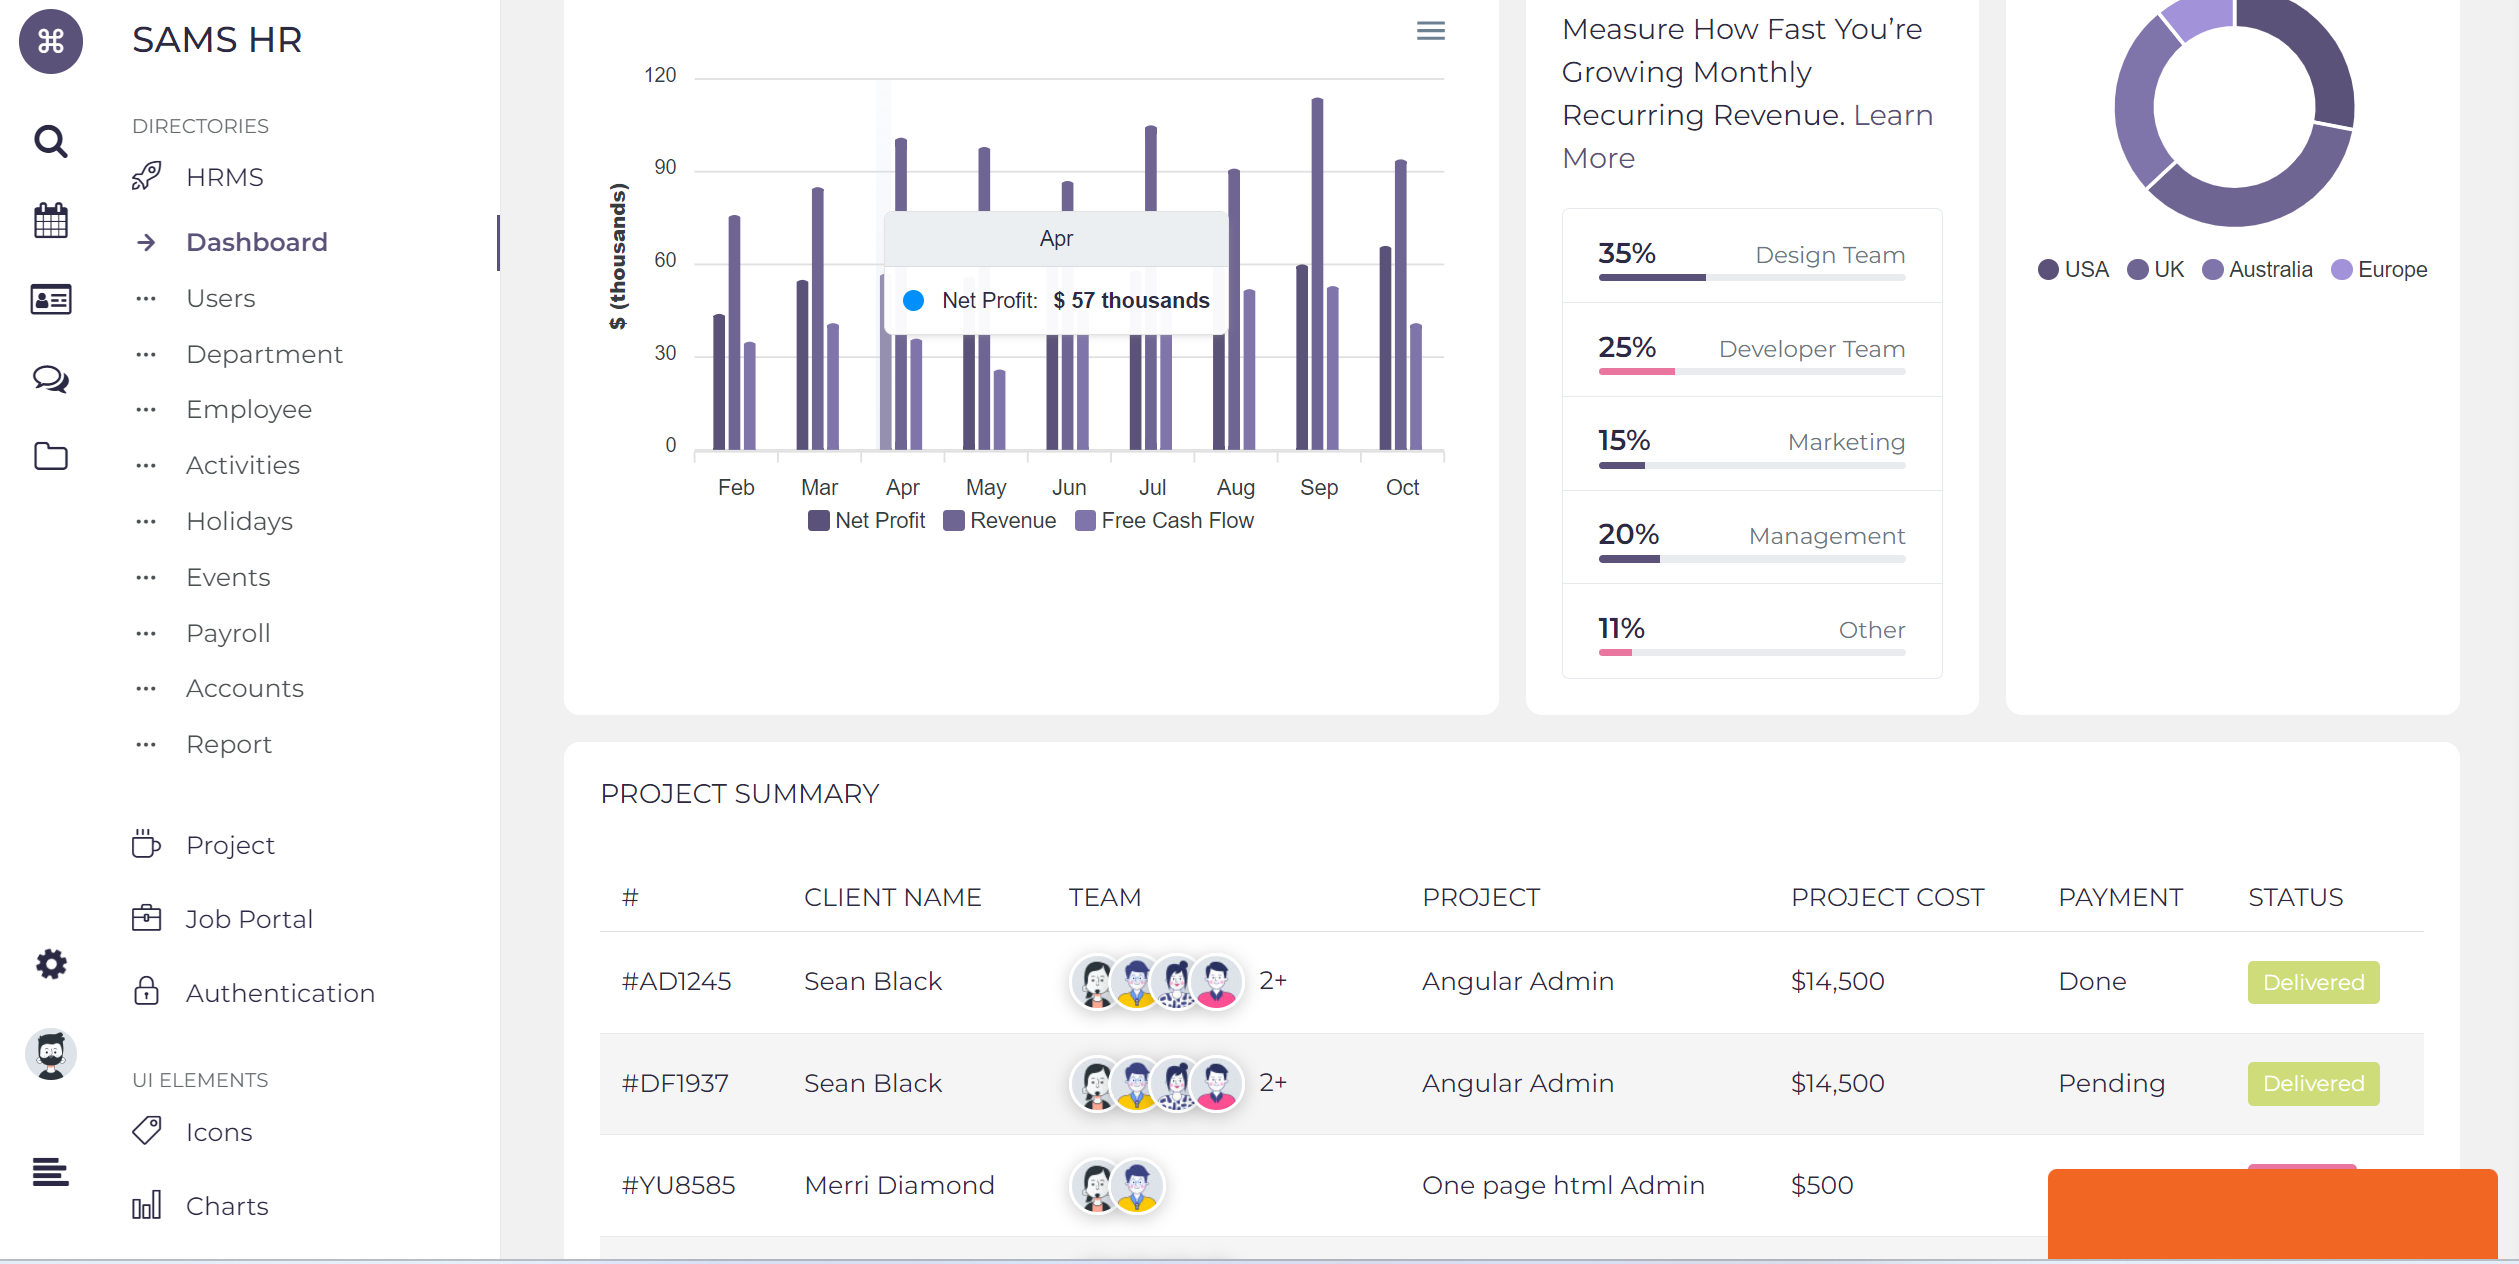
Task: Open the chat bubbles icon
Action: coord(51,378)
